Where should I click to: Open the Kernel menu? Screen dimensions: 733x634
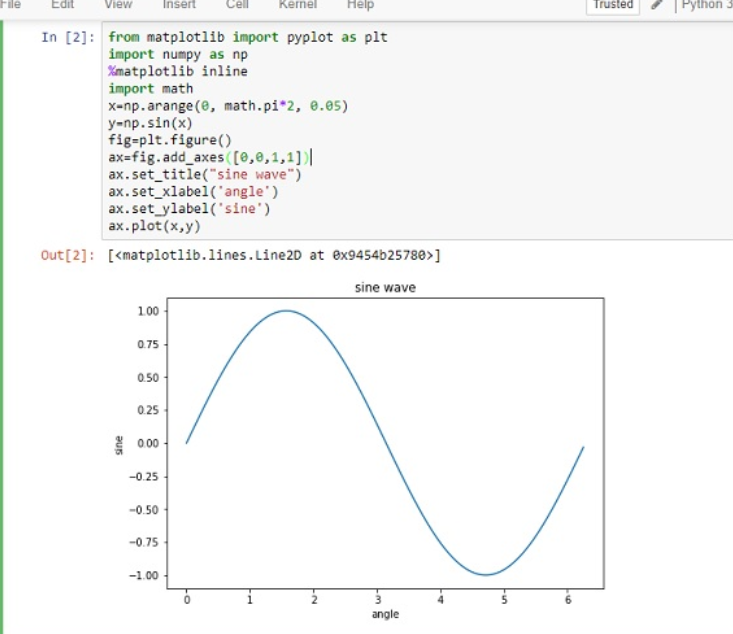point(297,4)
